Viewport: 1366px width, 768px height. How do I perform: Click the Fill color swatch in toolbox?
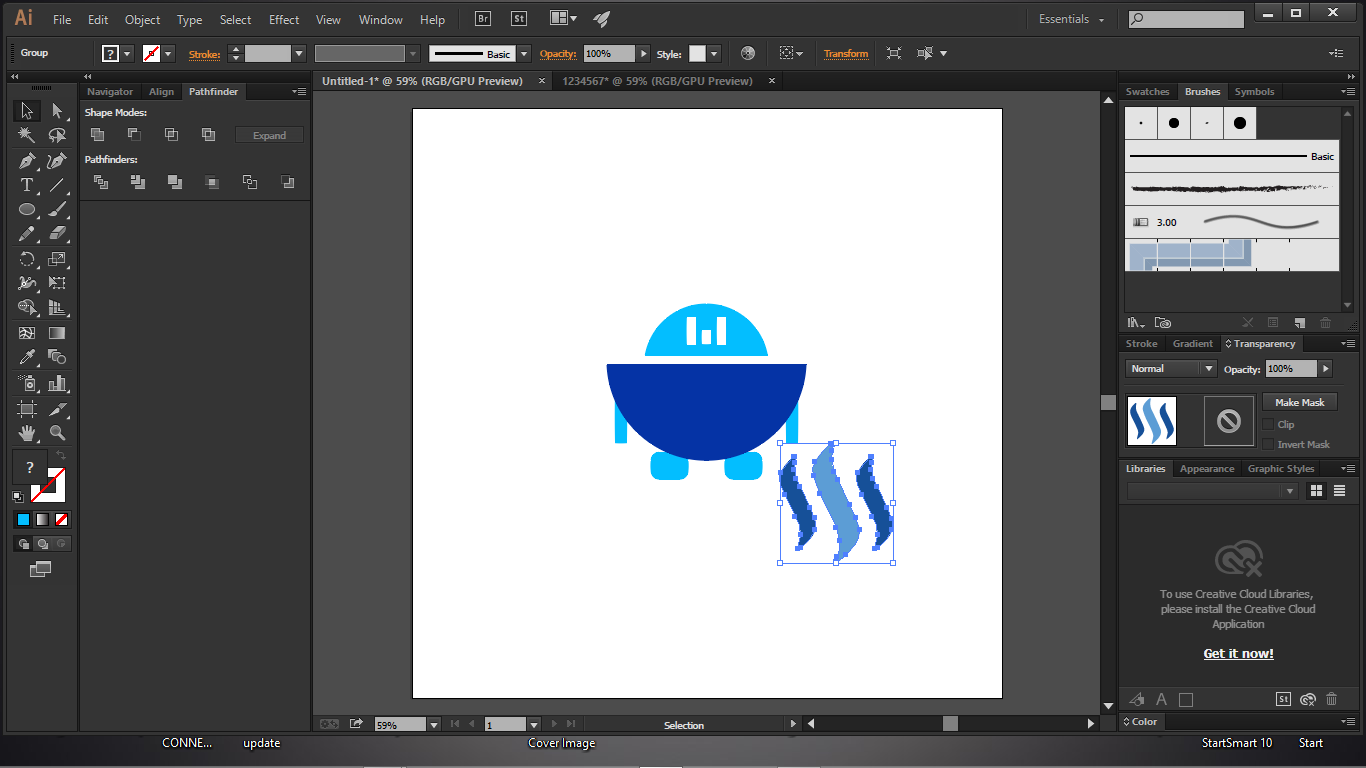tap(29, 467)
